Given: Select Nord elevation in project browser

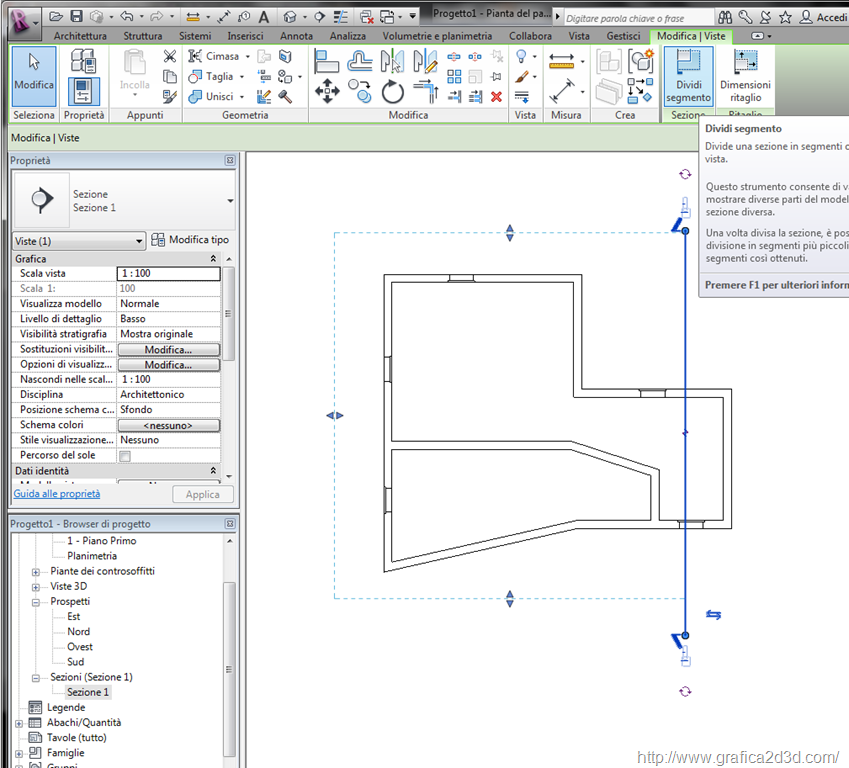Looking at the screenshot, I should tap(78, 632).
